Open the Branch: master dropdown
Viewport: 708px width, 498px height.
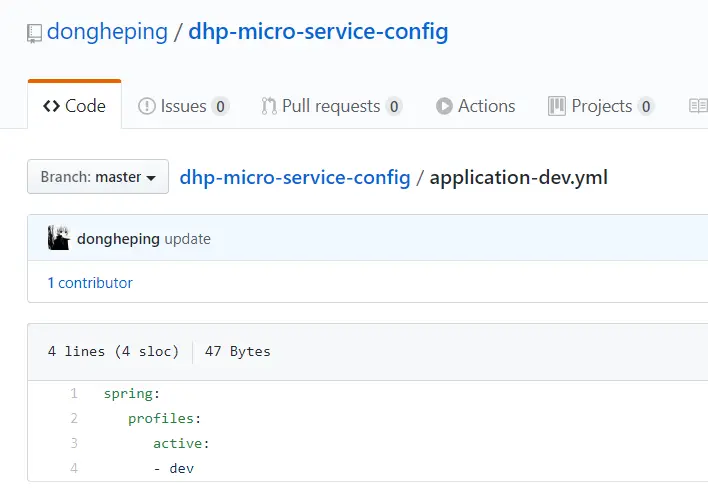pyautogui.click(x=98, y=177)
